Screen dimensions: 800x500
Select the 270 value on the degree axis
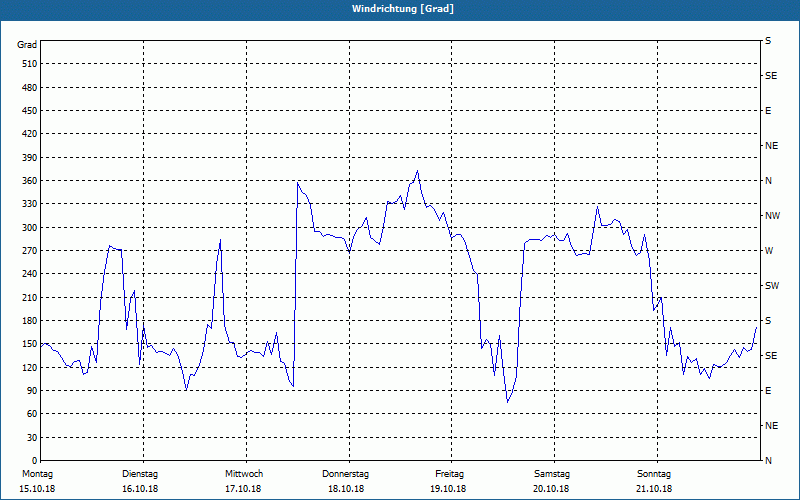[x=30, y=251]
